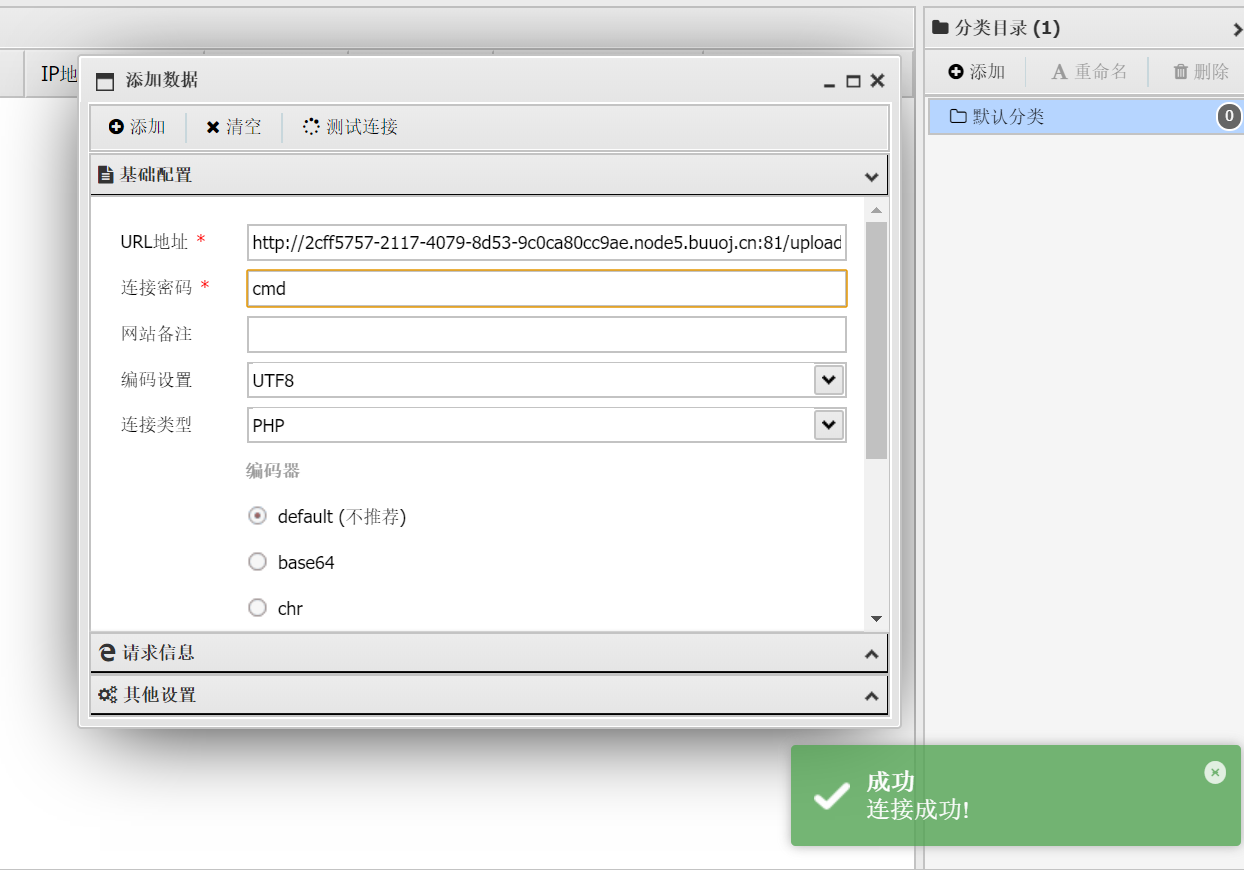The image size is (1244, 870).
Task: Click the 测试连接 button
Action: click(x=350, y=127)
